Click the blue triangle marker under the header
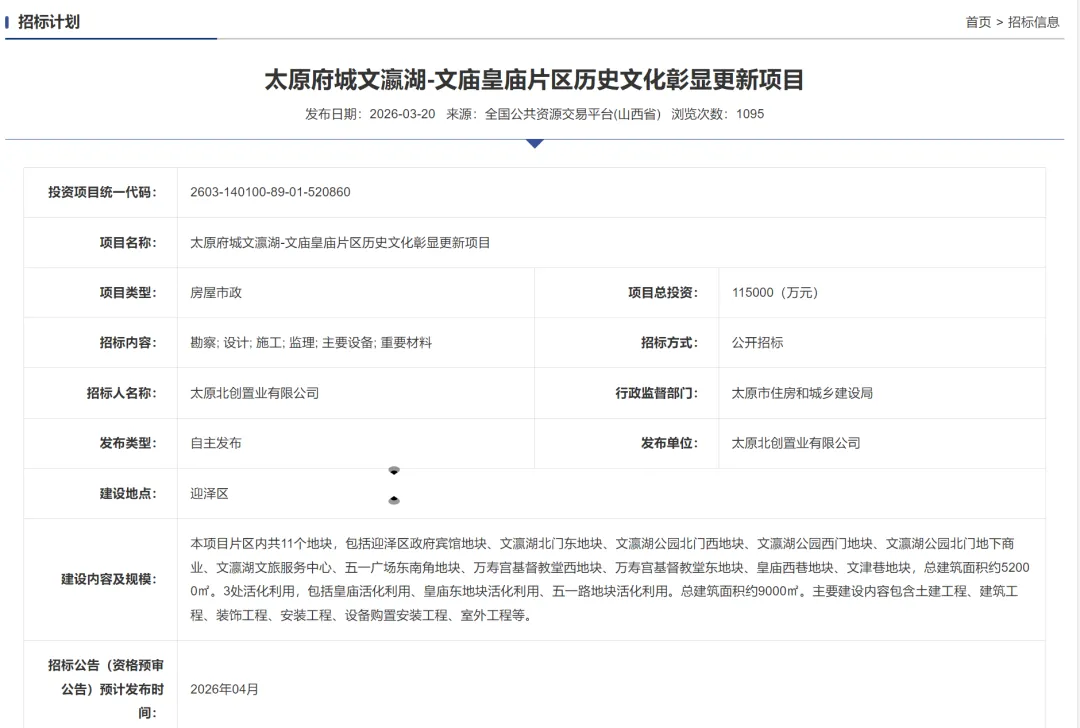Screen dimensions: 1080x728 [534, 143]
